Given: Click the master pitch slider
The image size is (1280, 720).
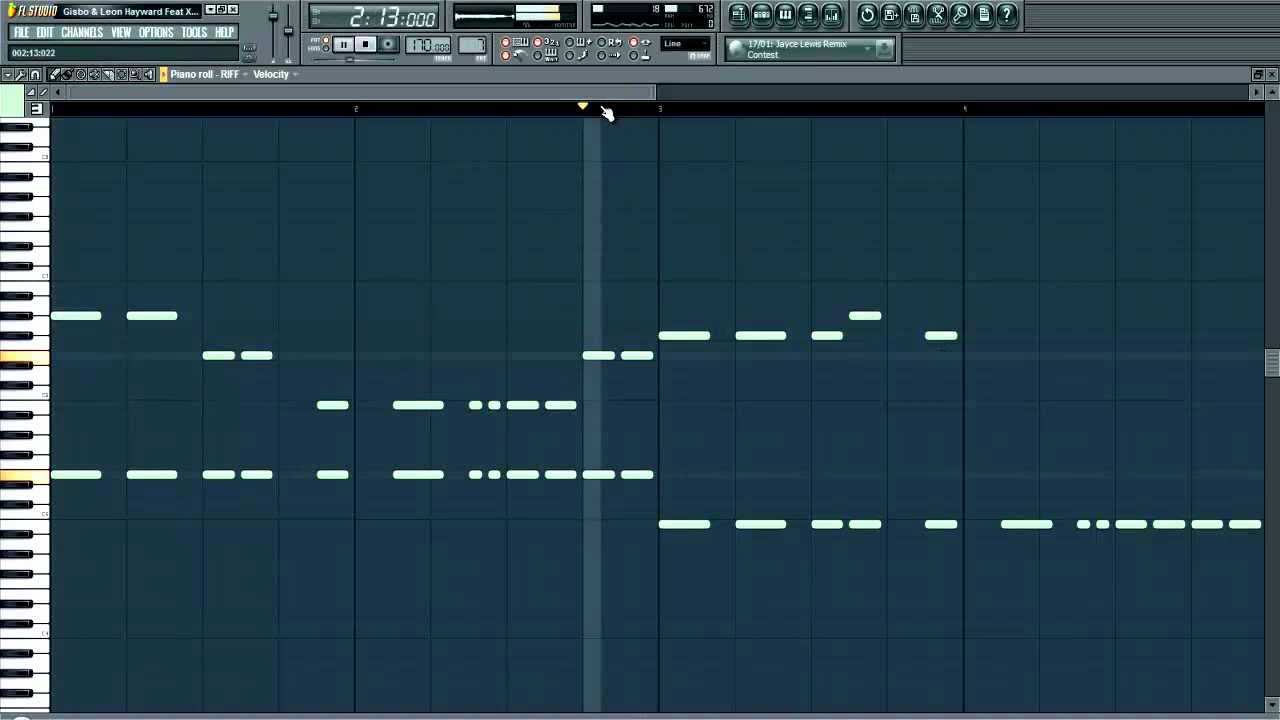Looking at the screenshot, I should pos(288,30).
